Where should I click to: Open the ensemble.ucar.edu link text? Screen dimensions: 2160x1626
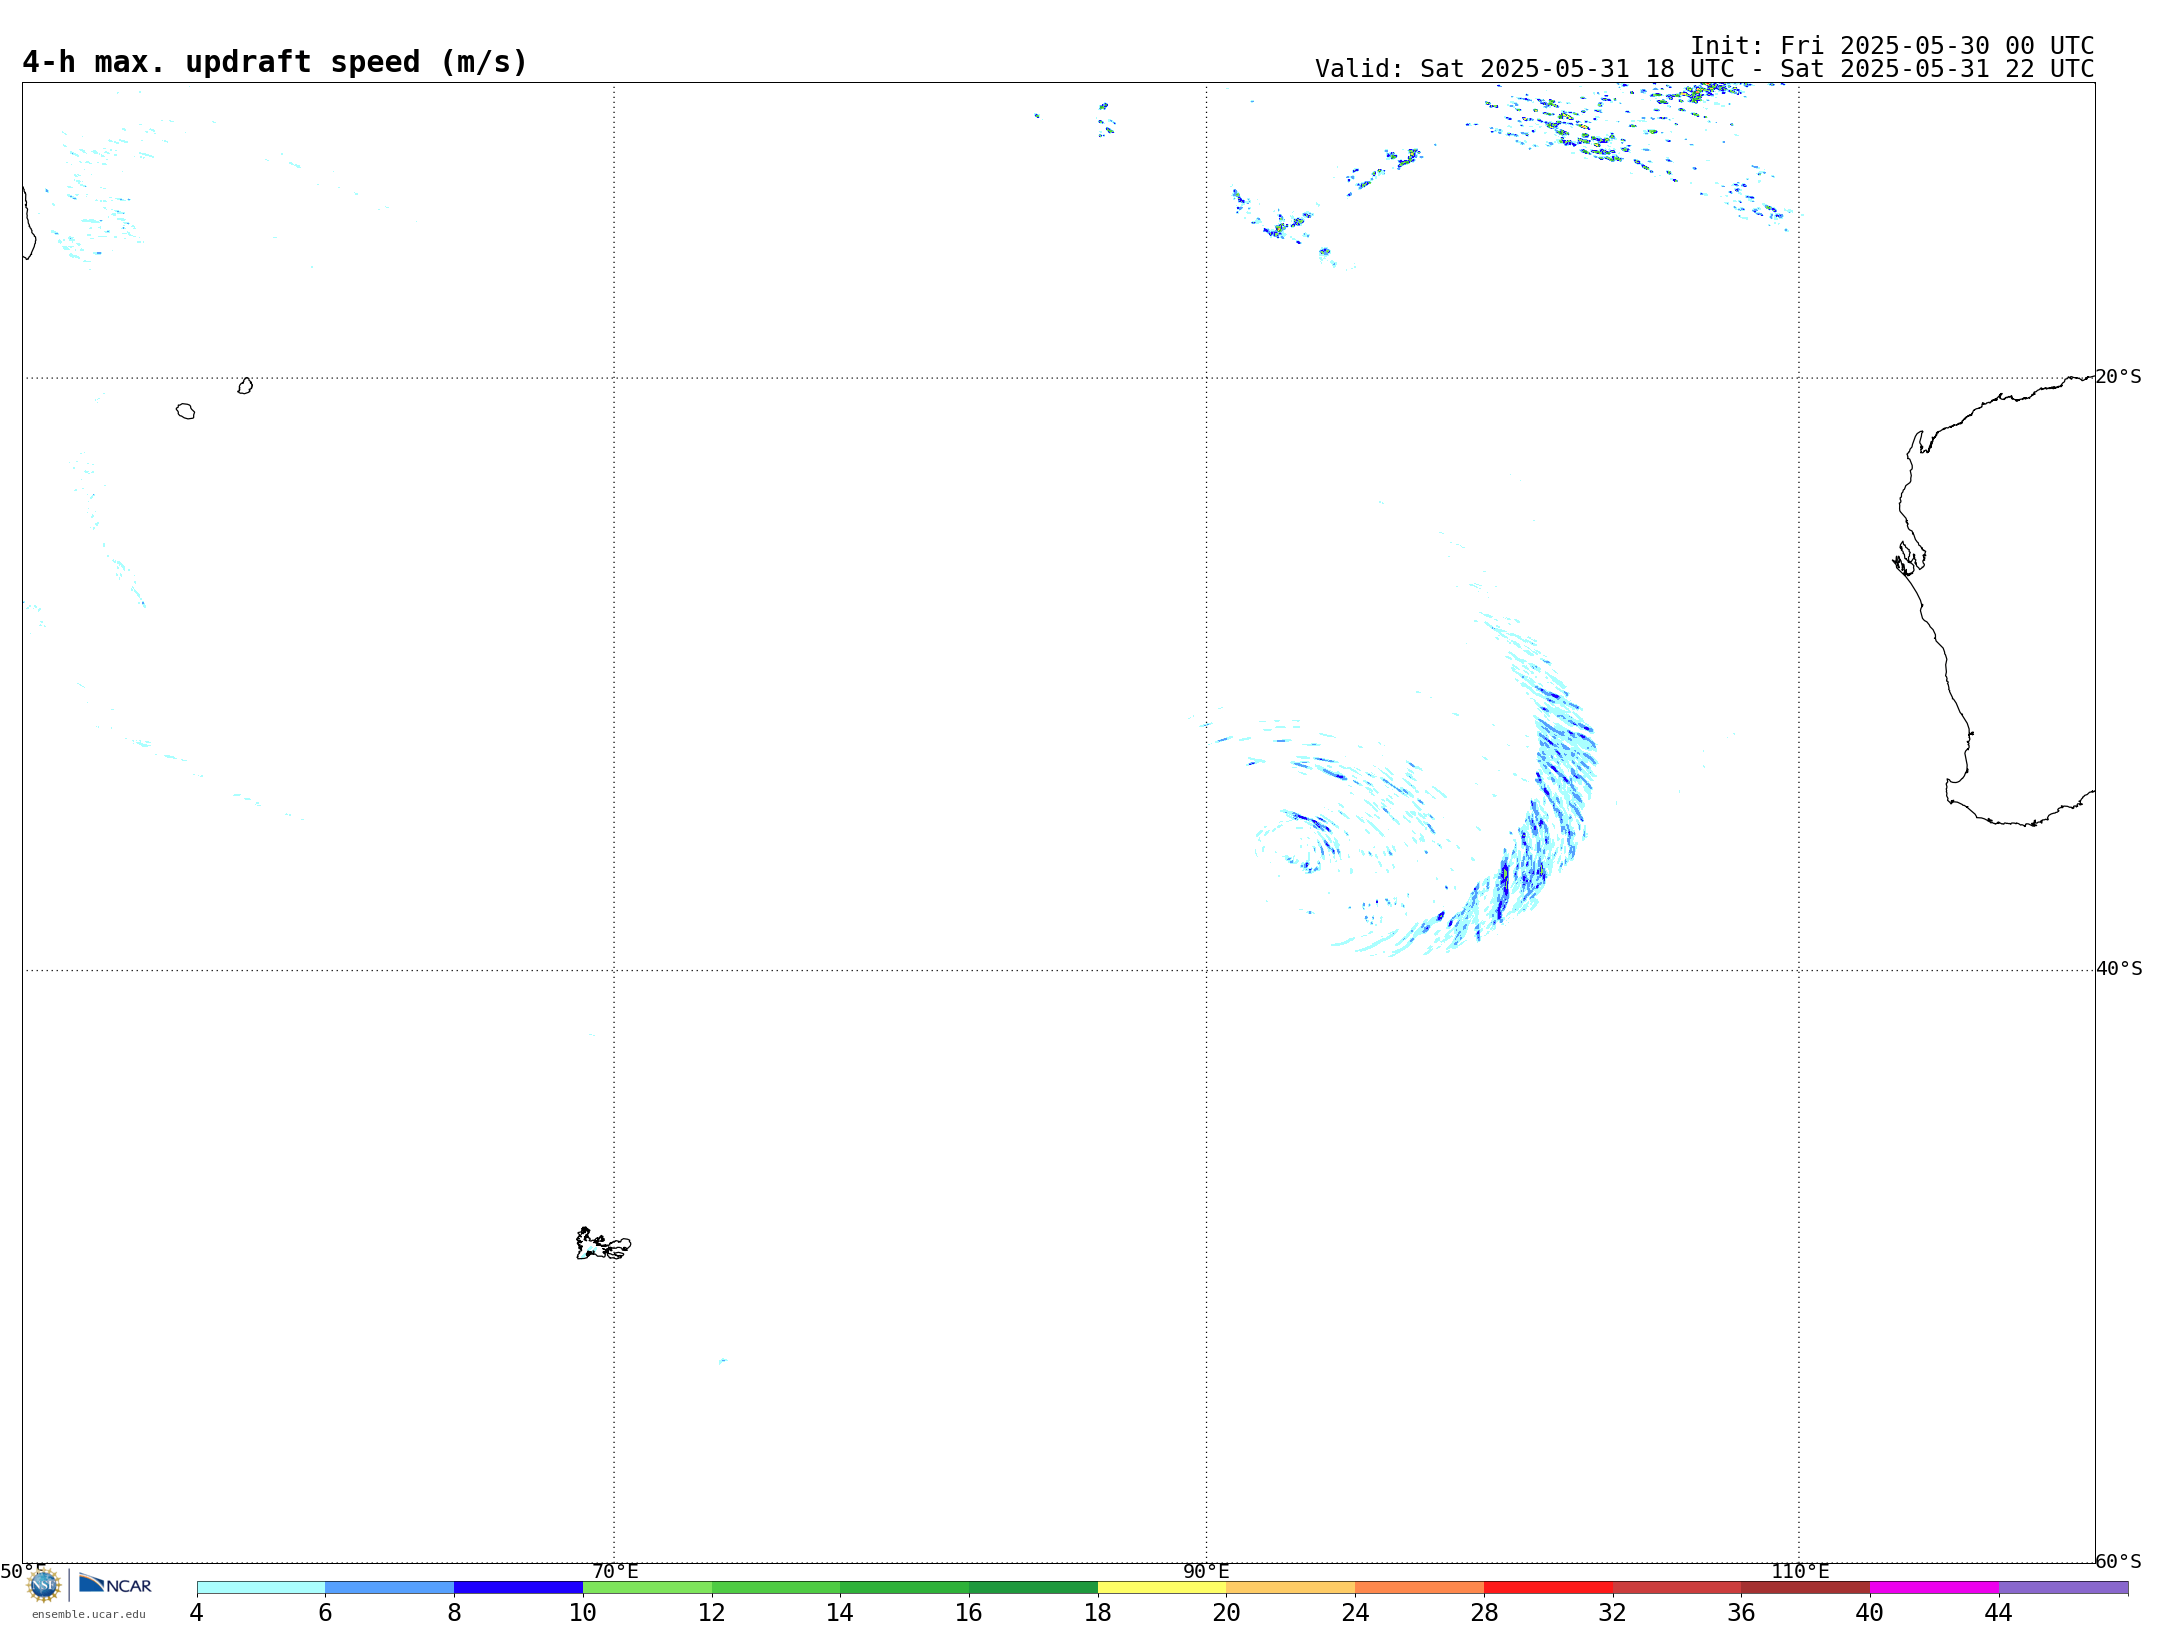coord(89,1614)
